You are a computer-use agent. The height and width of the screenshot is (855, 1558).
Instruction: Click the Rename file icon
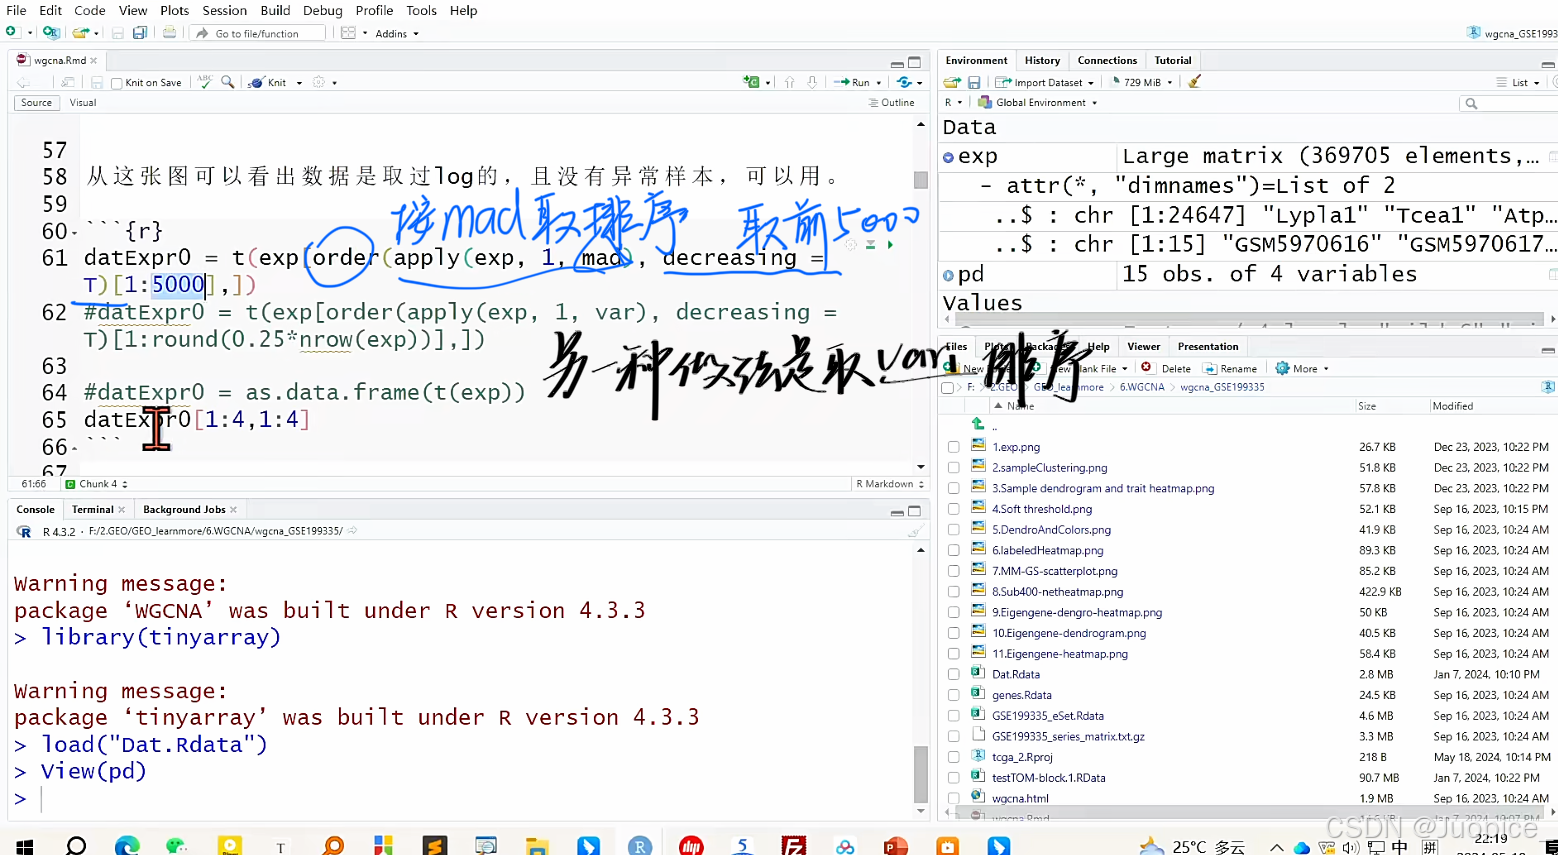(1209, 368)
